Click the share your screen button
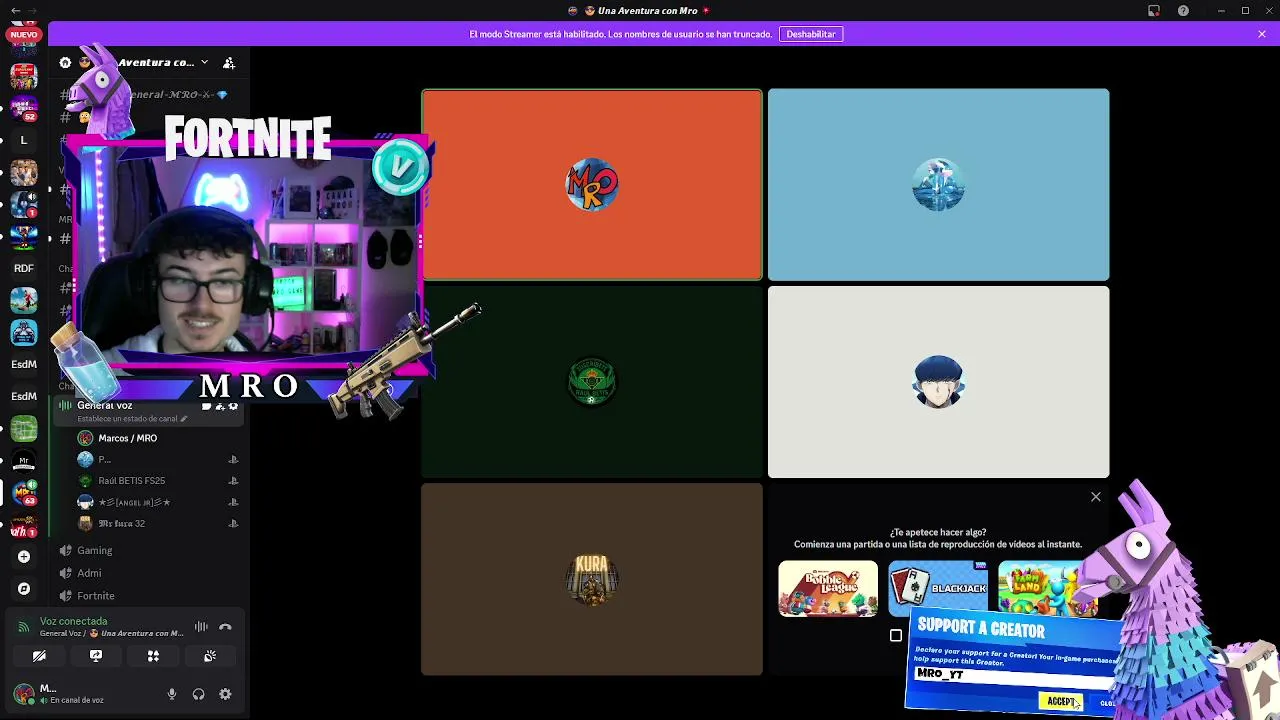 tap(96, 656)
